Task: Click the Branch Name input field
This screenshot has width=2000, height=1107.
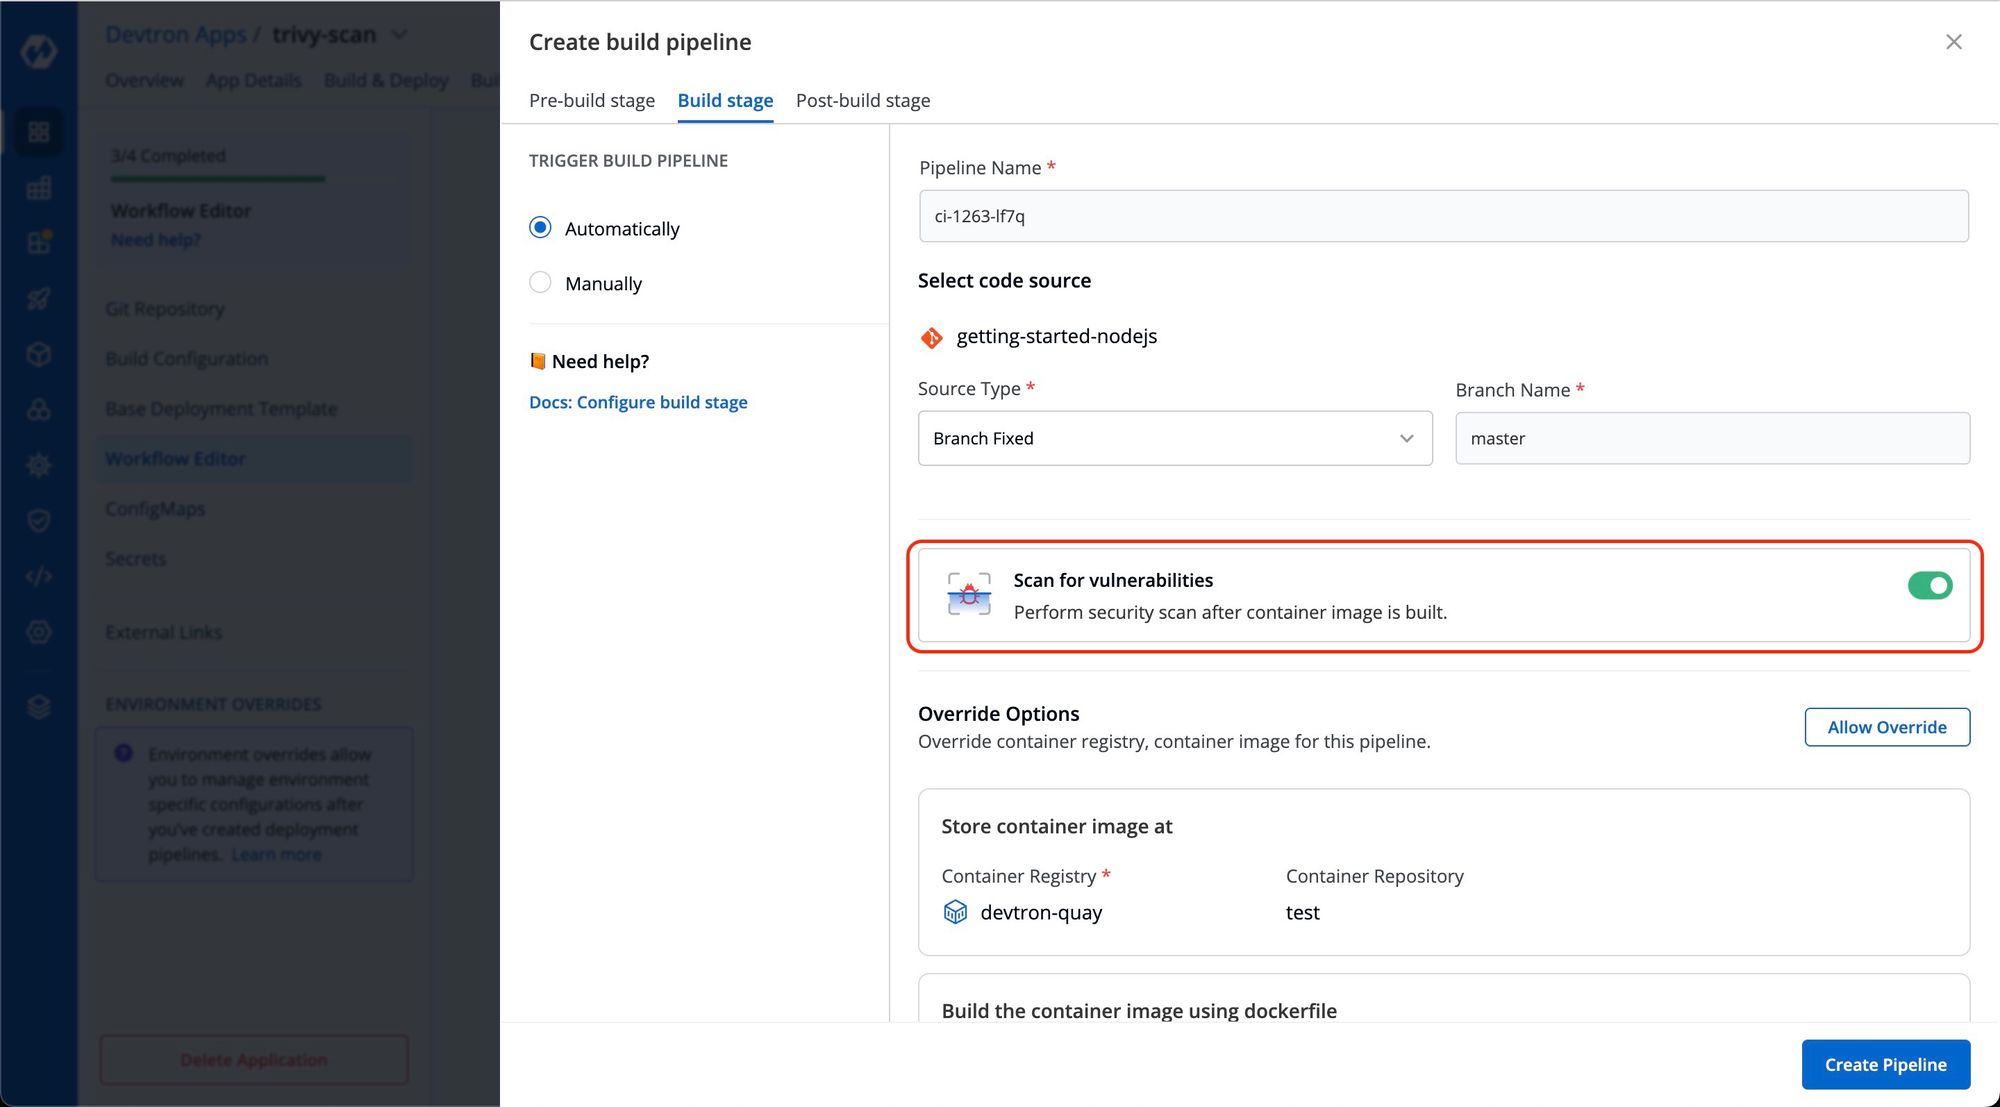Action: pos(1712,438)
